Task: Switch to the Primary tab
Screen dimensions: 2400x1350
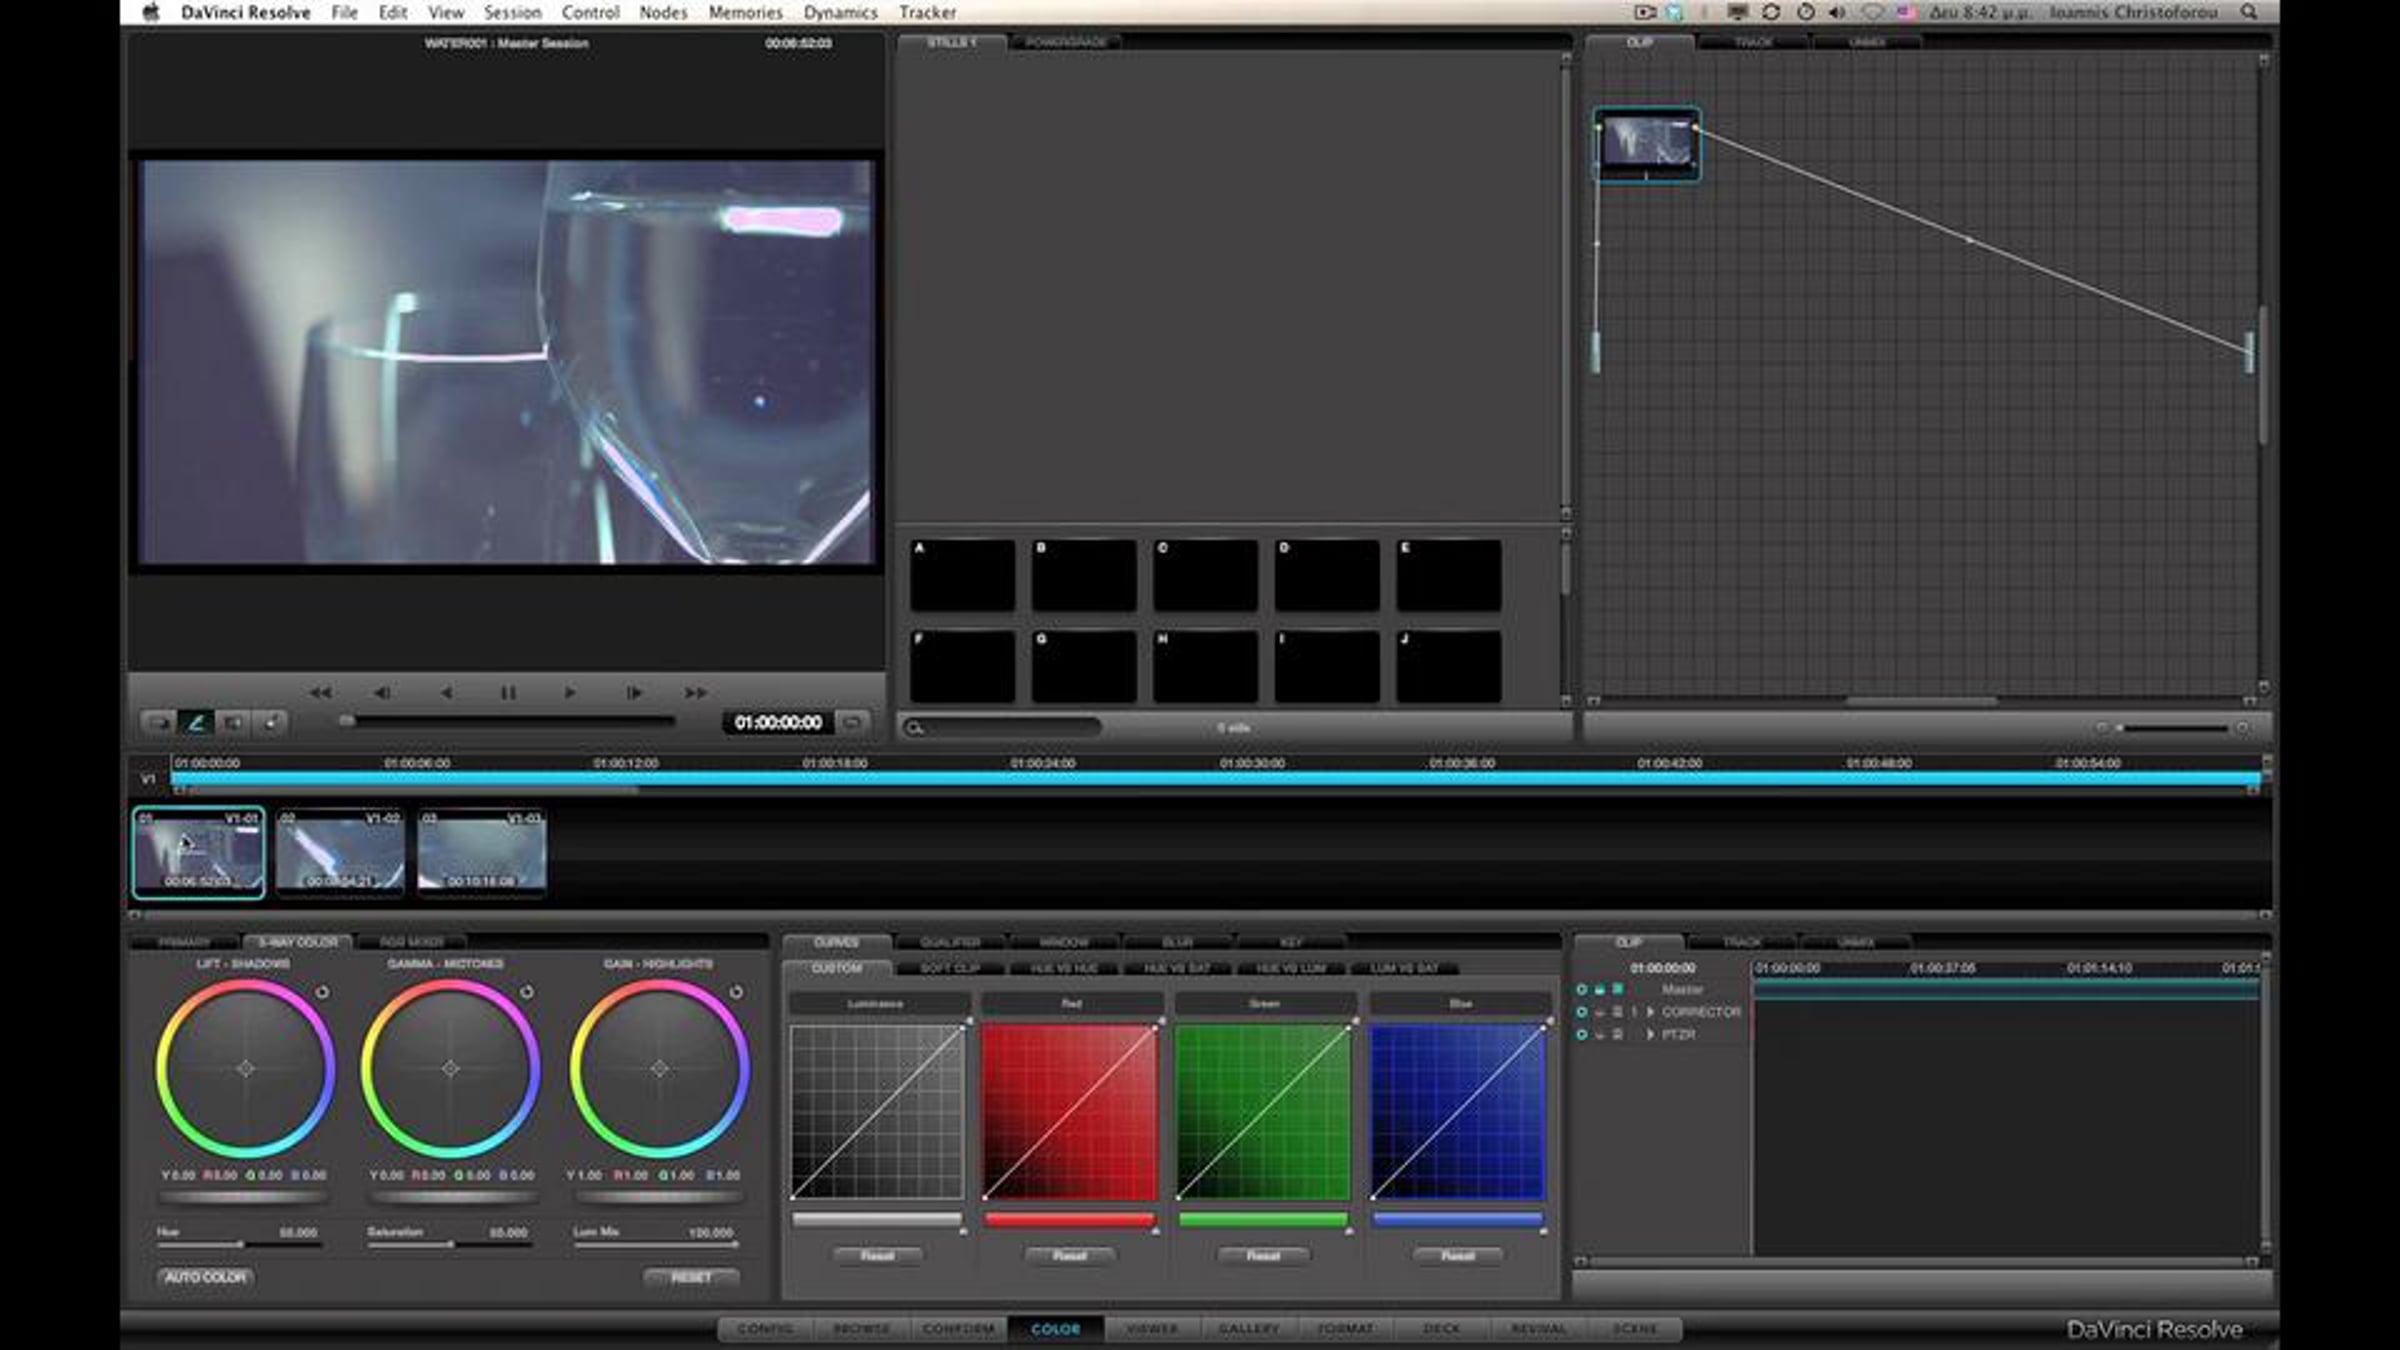Action: tap(185, 942)
